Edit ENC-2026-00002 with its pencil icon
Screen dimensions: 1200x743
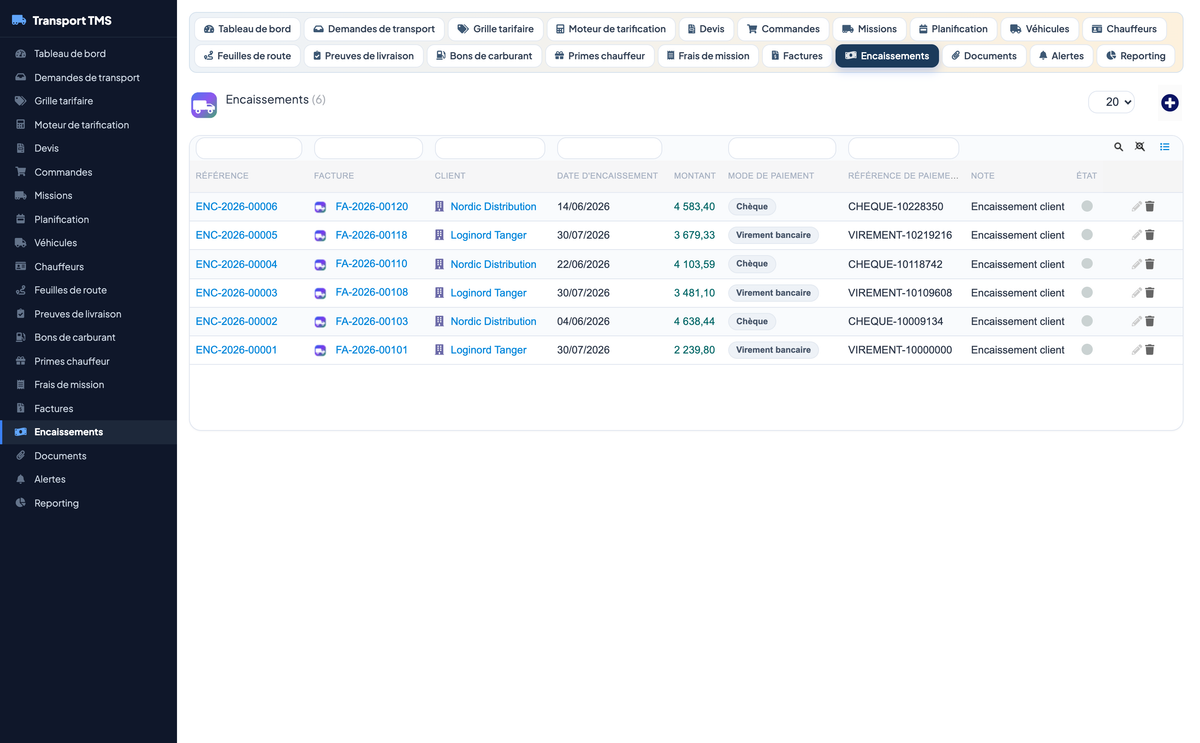pyautogui.click(x=1136, y=321)
